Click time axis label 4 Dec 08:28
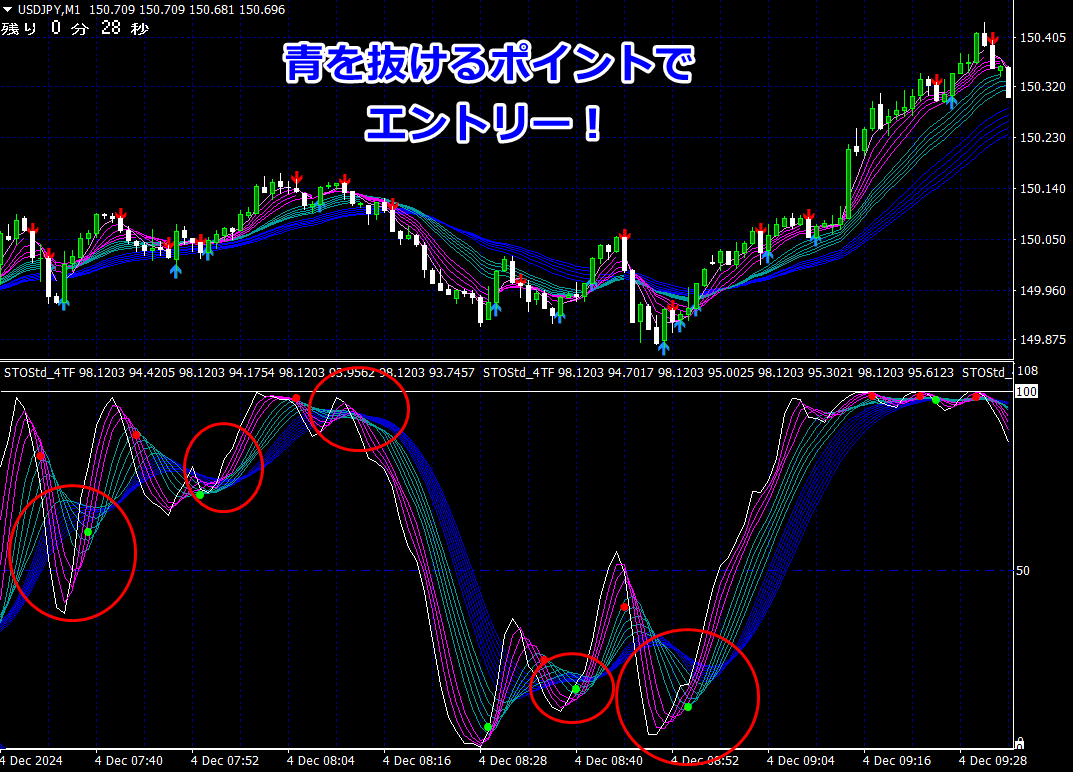Screen dimensions: 1073x772 coord(513,760)
